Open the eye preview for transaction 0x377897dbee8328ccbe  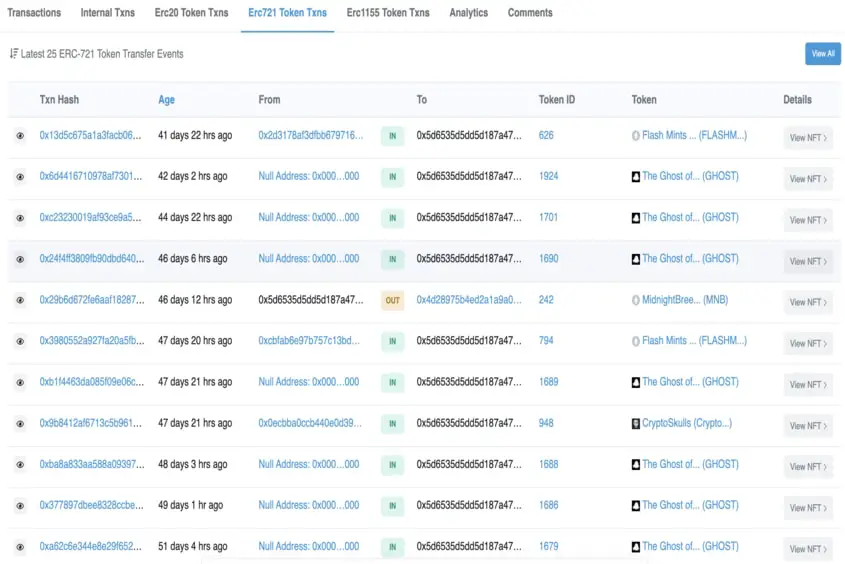20,506
